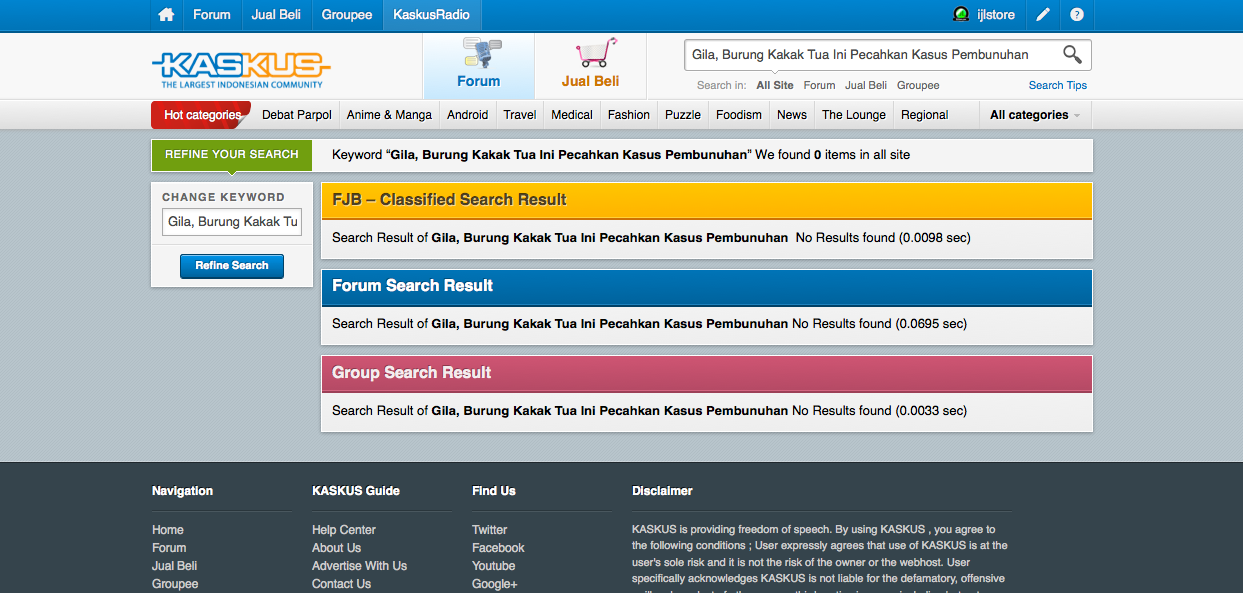Expand the All categories dropdown
The height and width of the screenshot is (593, 1243).
(1035, 115)
